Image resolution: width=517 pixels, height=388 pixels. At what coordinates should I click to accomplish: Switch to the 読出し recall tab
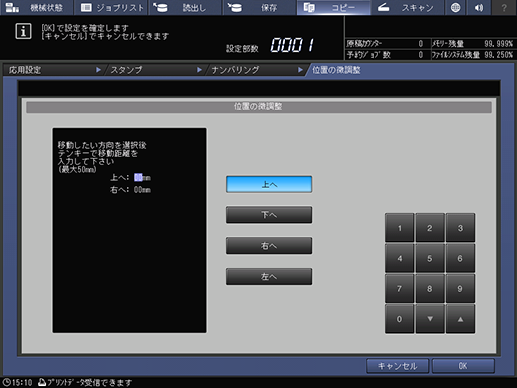pos(185,7)
